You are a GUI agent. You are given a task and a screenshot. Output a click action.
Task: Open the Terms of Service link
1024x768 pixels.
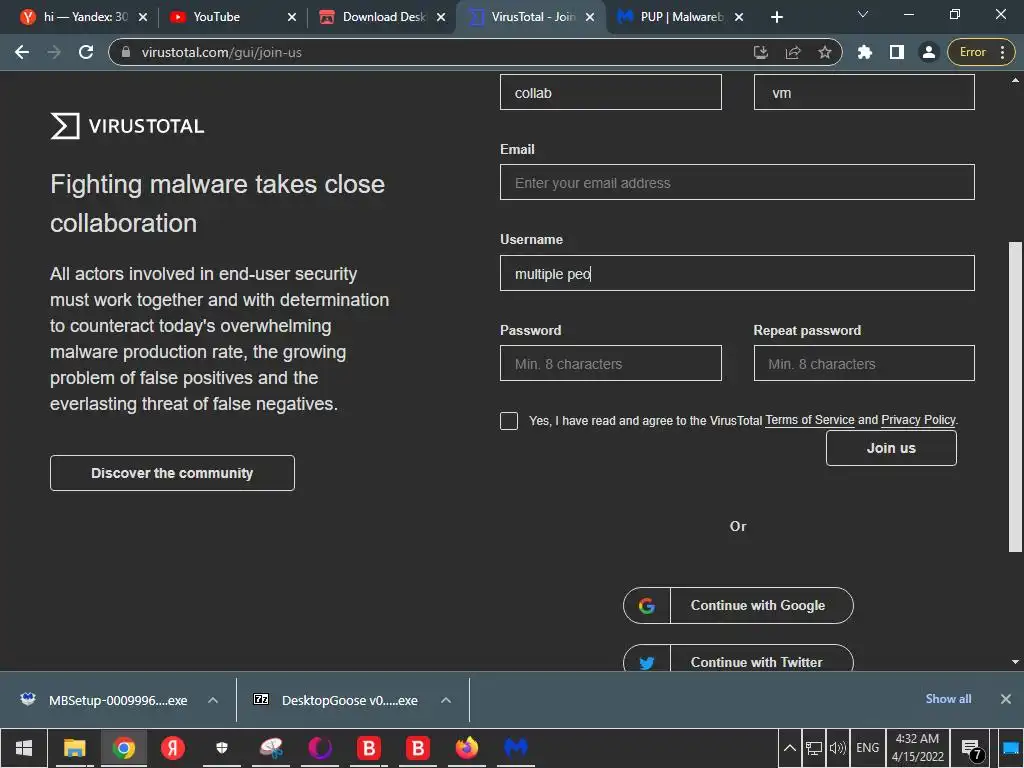click(810, 420)
